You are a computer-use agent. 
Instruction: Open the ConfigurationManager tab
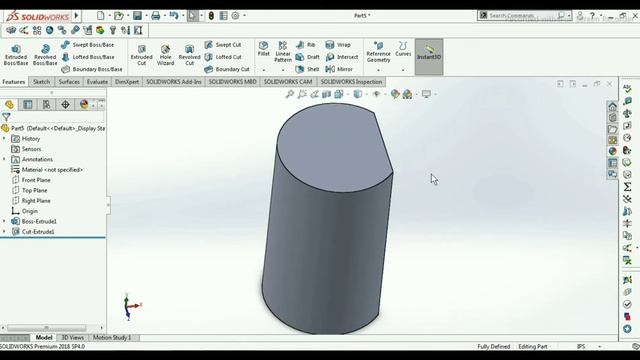click(47, 105)
